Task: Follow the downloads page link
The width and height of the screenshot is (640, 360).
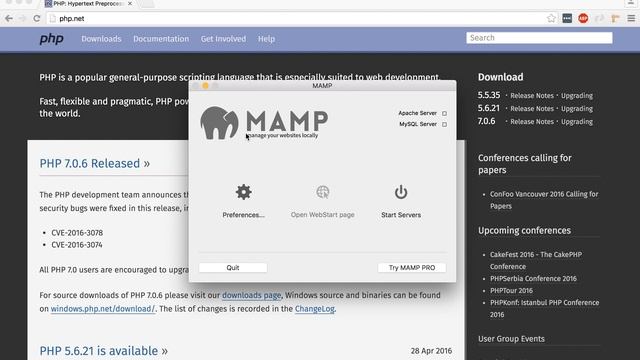Action: tap(251, 295)
